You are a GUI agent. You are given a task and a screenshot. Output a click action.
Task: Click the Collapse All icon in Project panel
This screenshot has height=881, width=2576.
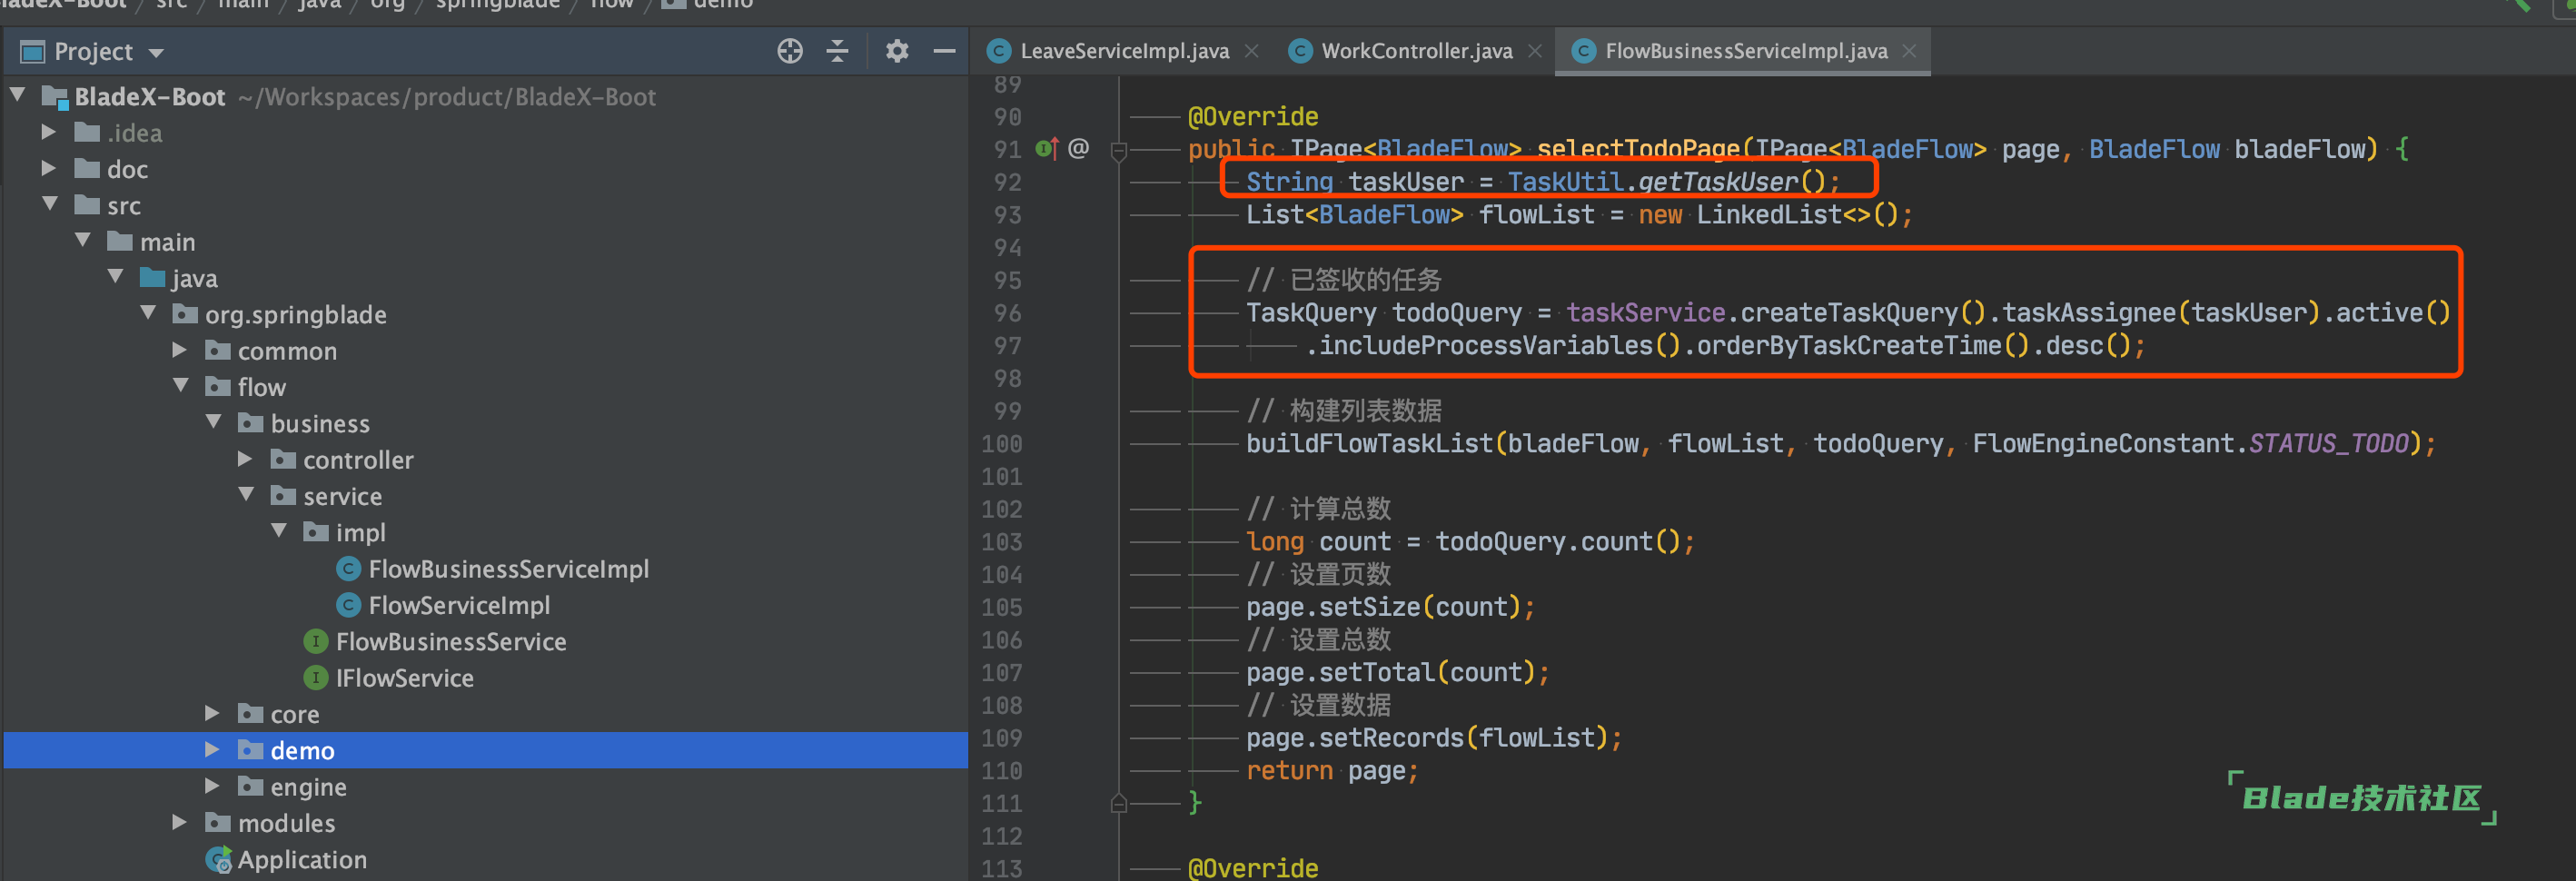pos(837,51)
